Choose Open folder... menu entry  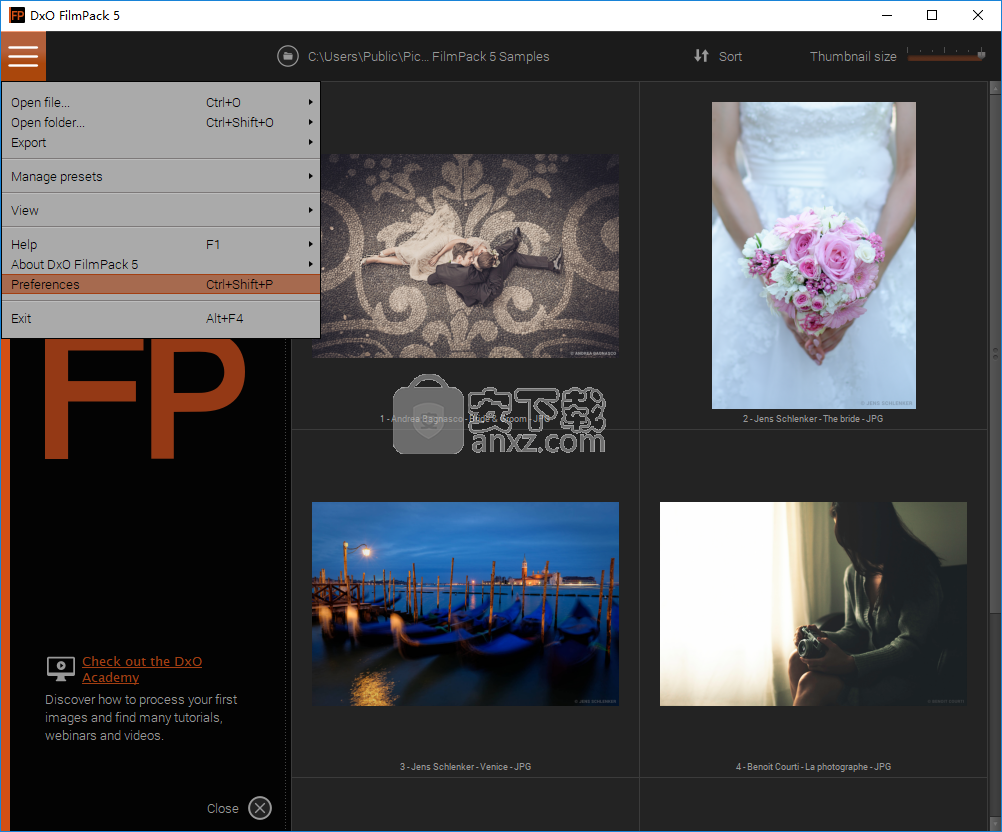[161, 122]
